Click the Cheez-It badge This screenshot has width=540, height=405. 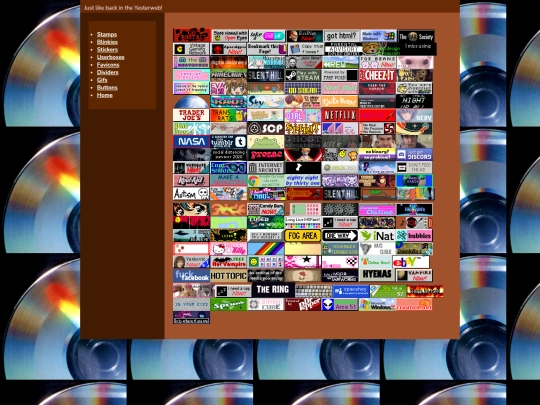pos(377,75)
